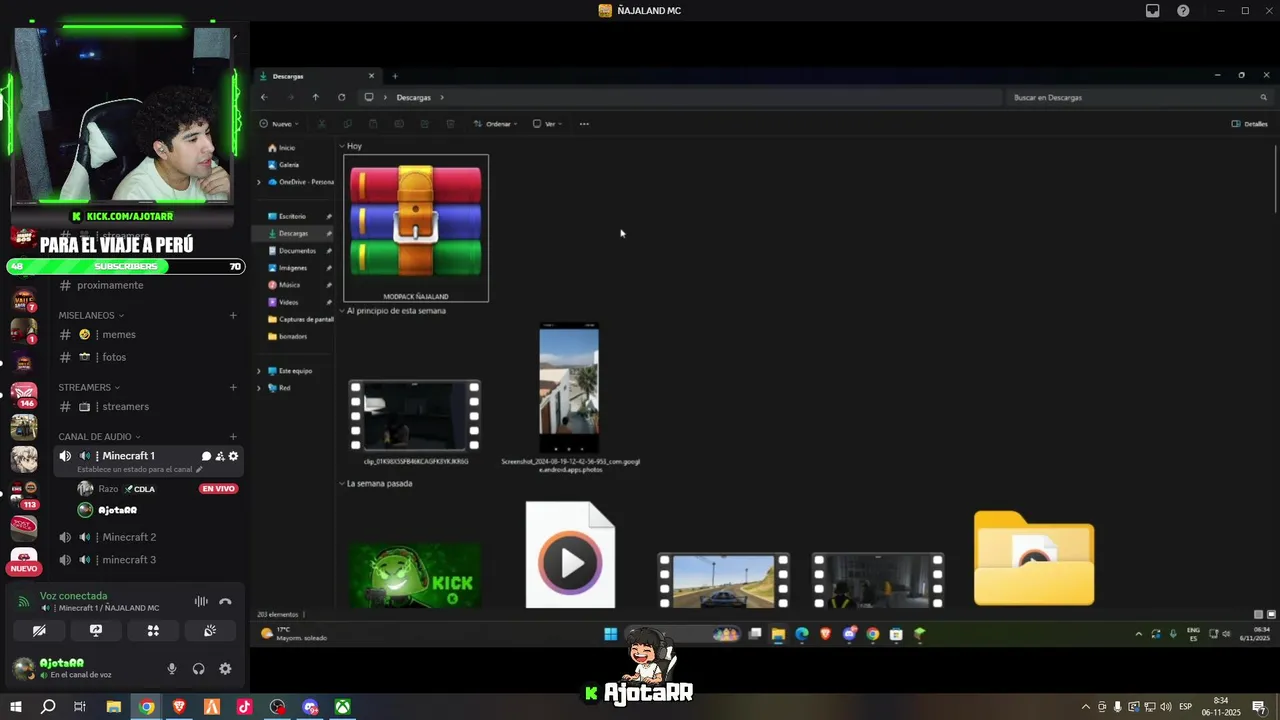Select AjotaRR in the voice channel list
The width and height of the screenshot is (1280, 720).
point(107,510)
